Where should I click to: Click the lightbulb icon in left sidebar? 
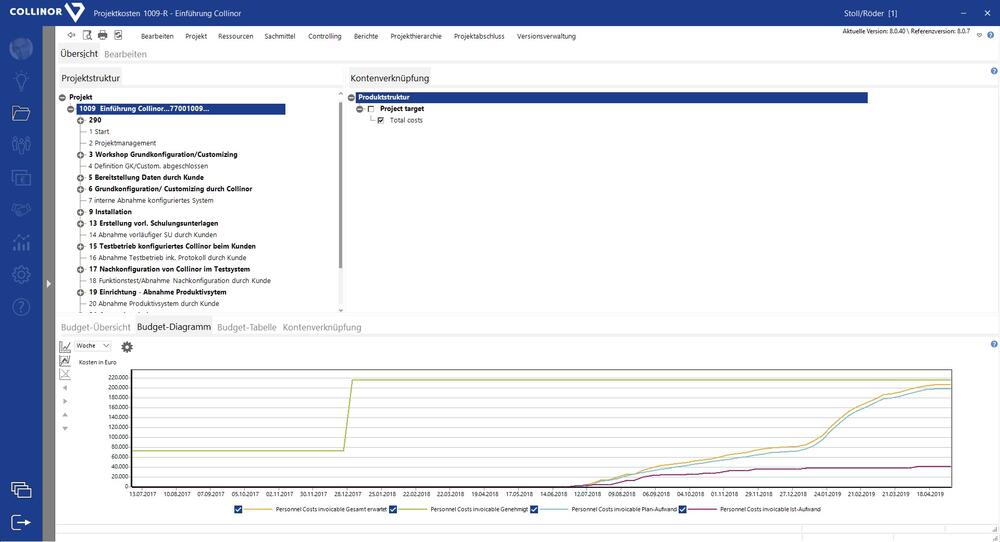pyautogui.click(x=21, y=81)
